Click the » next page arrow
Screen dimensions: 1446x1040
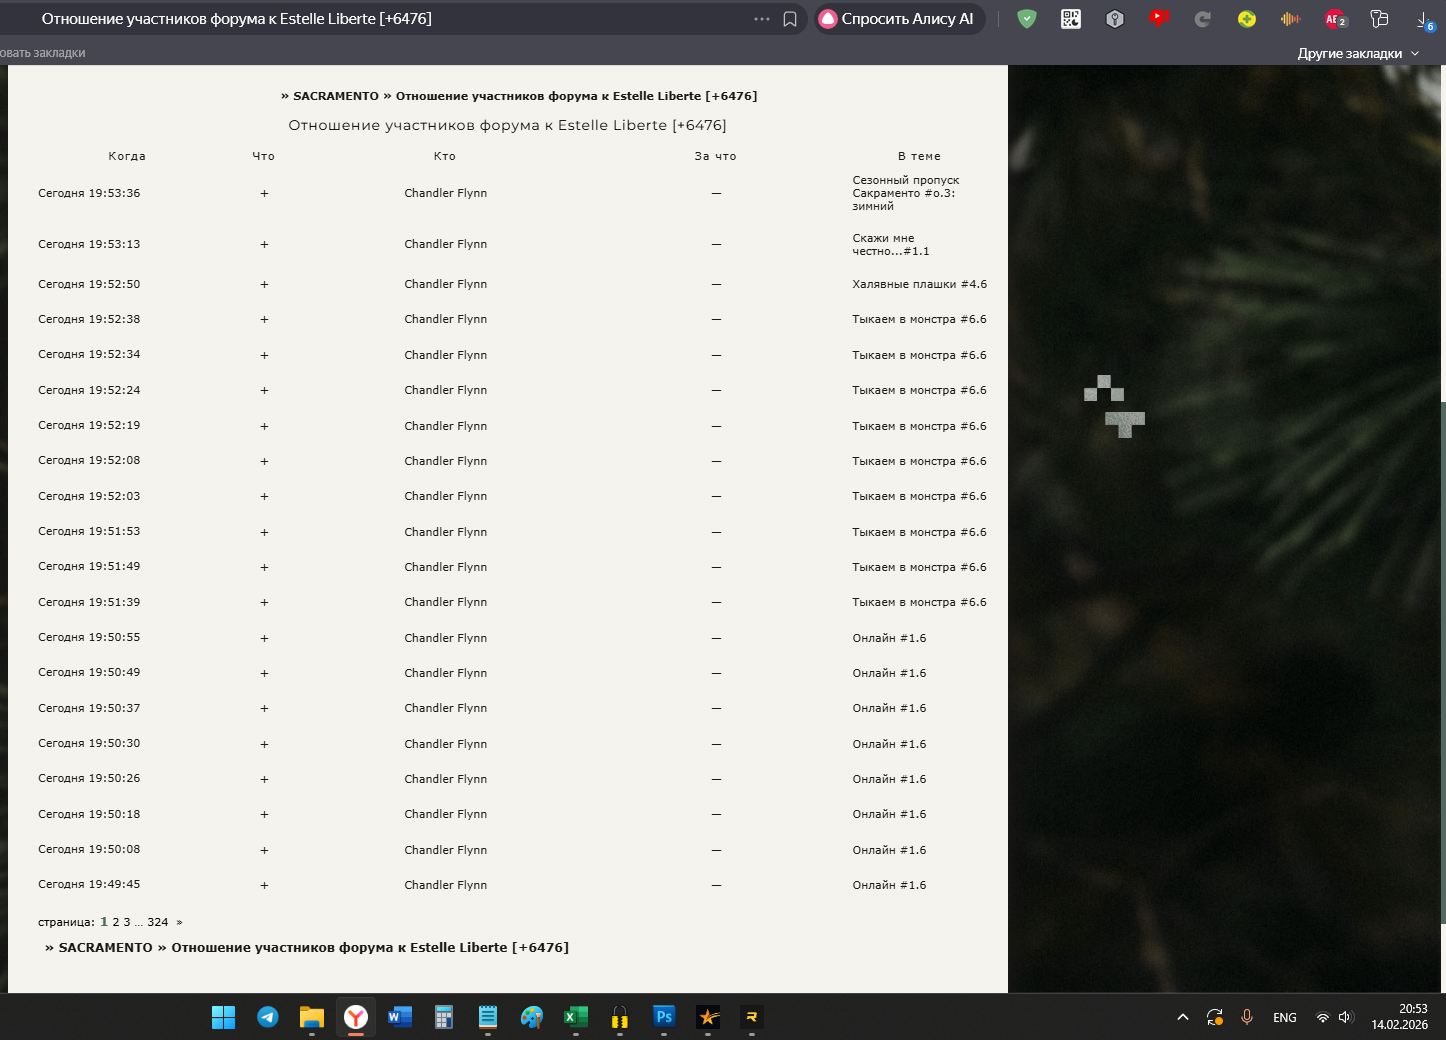click(180, 922)
